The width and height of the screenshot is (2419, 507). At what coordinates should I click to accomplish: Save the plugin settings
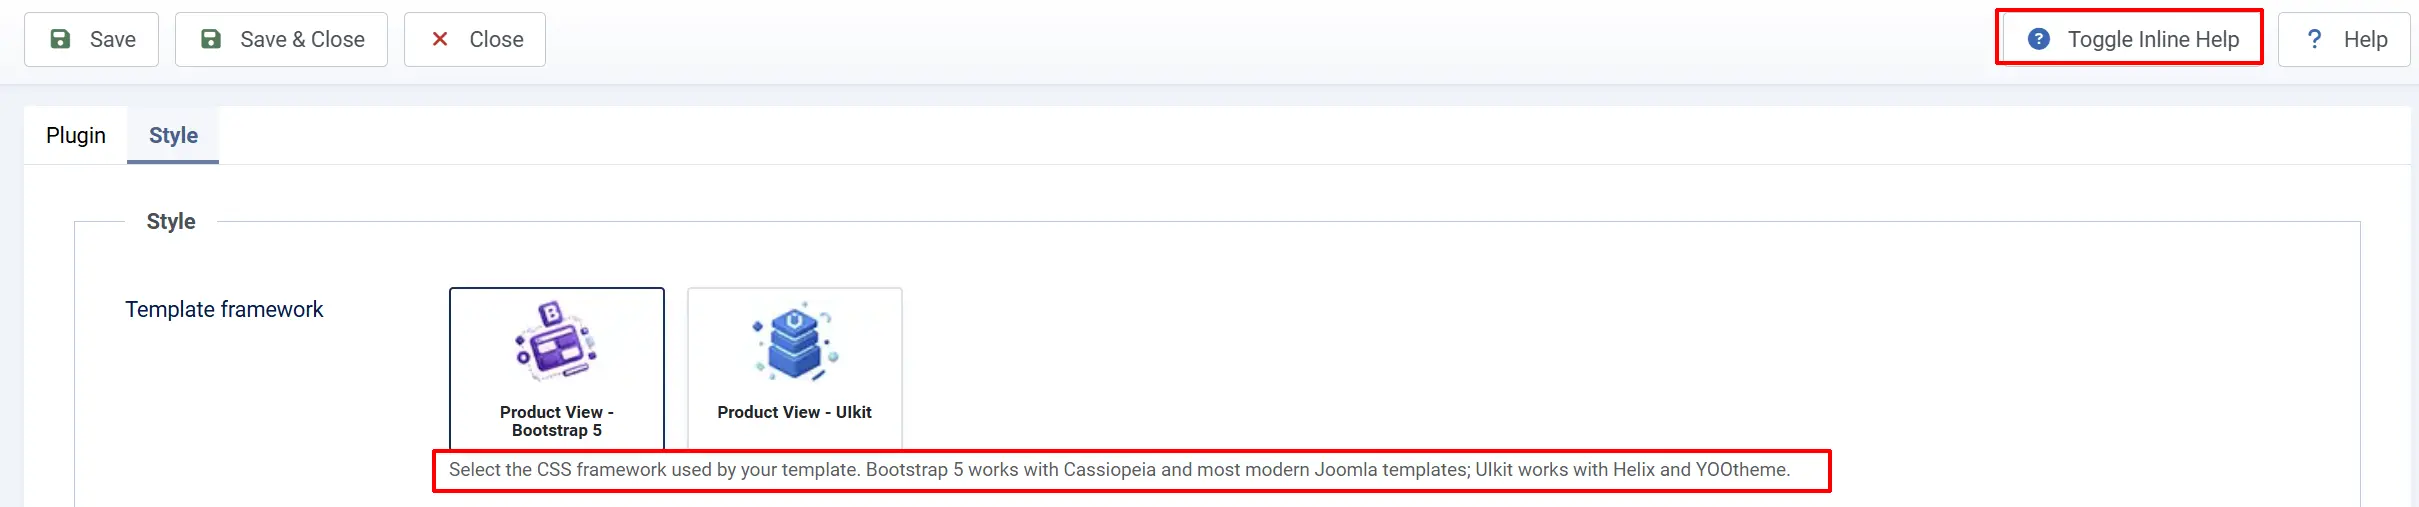tap(91, 39)
